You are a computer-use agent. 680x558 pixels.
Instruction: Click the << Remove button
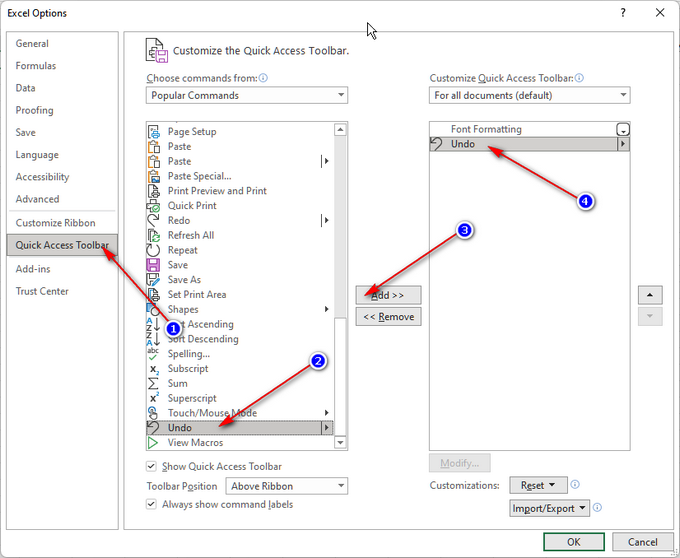pyautogui.click(x=388, y=317)
